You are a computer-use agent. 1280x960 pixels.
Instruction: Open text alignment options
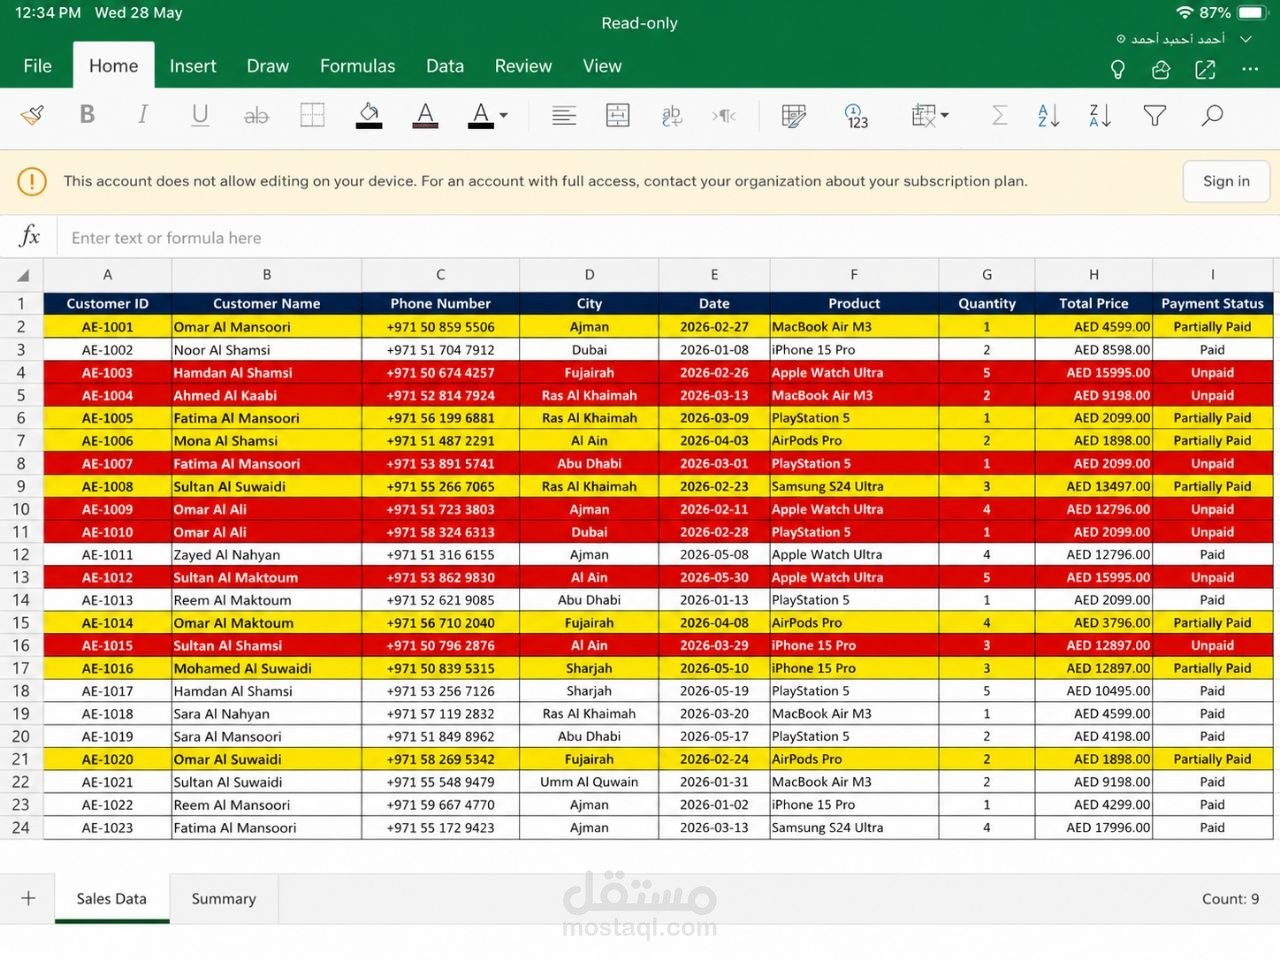[x=564, y=116]
